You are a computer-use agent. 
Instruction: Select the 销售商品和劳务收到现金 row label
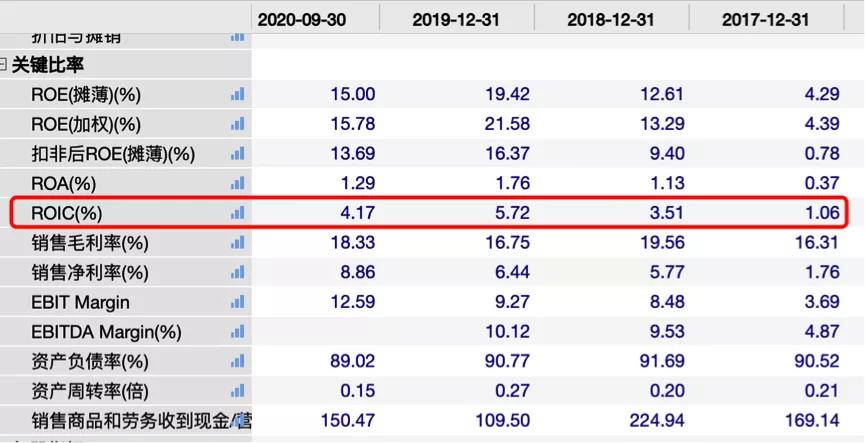141,421
